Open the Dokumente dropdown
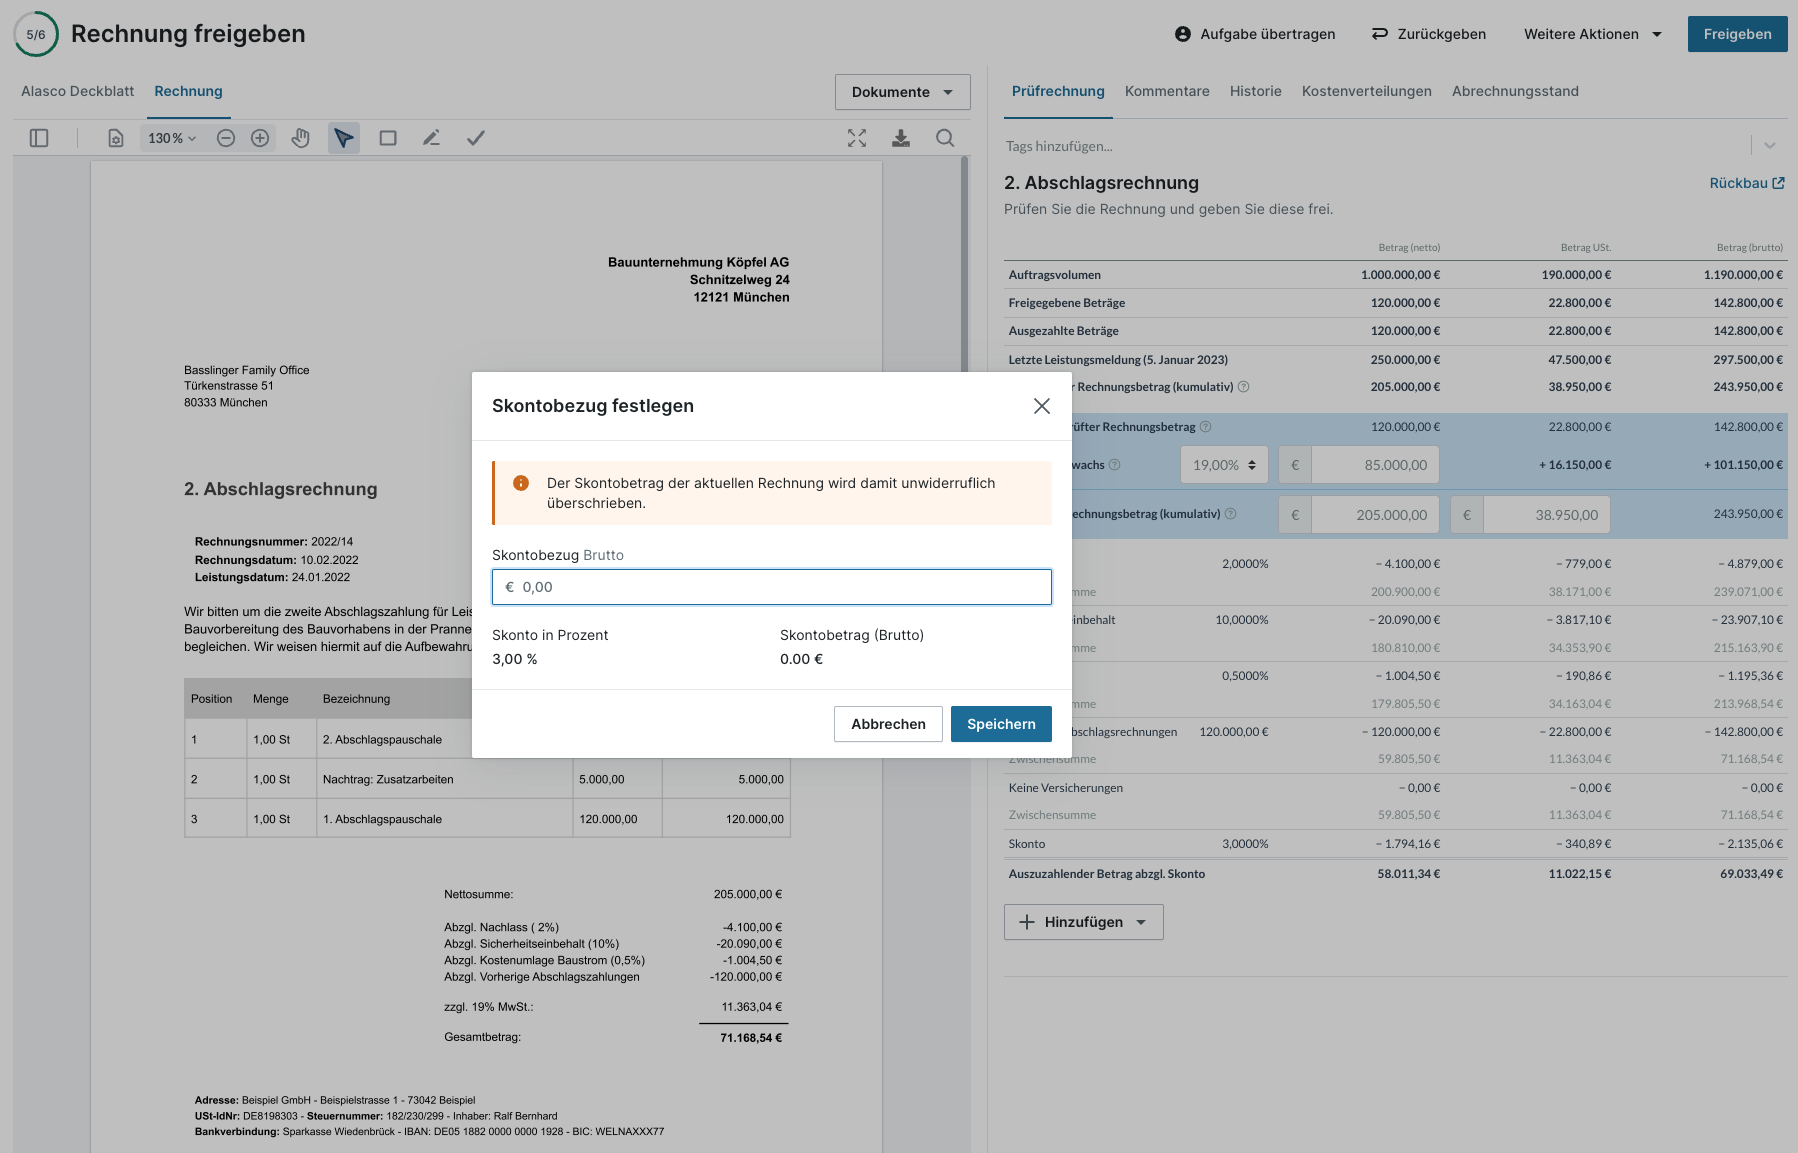Viewport: 1798px width, 1153px height. point(902,92)
